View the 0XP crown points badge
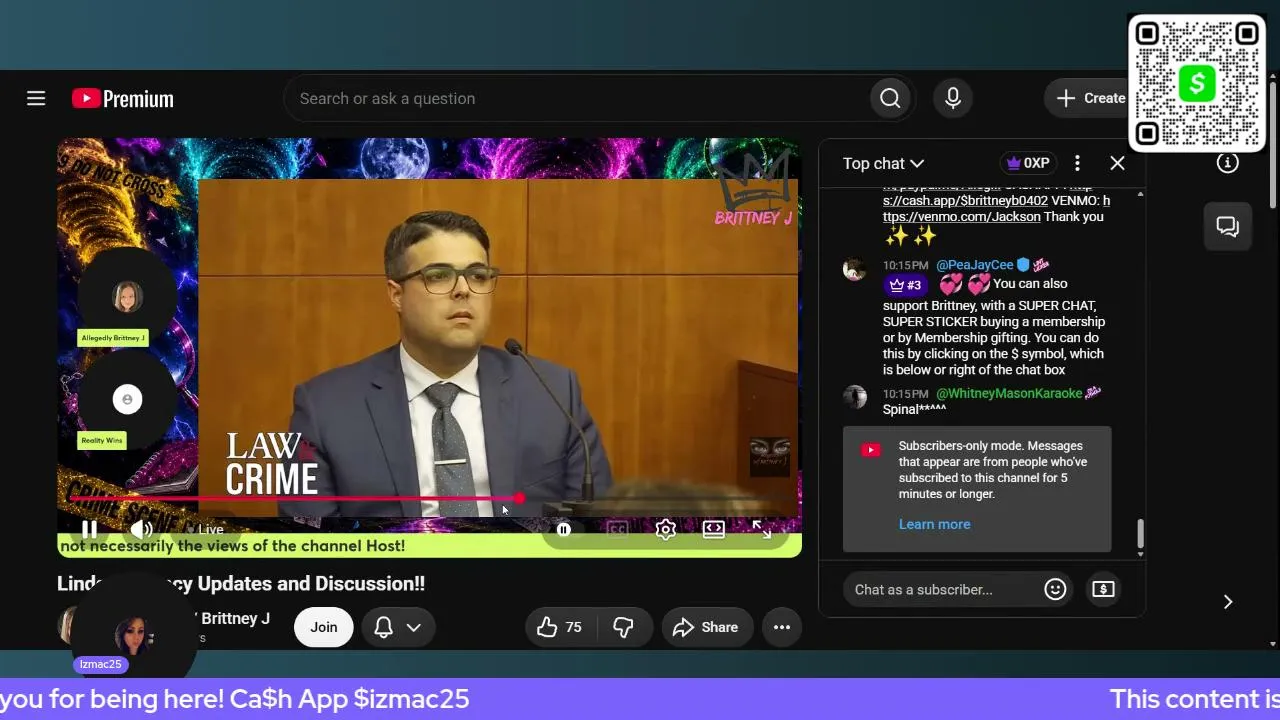 pyautogui.click(x=1028, y=163)
